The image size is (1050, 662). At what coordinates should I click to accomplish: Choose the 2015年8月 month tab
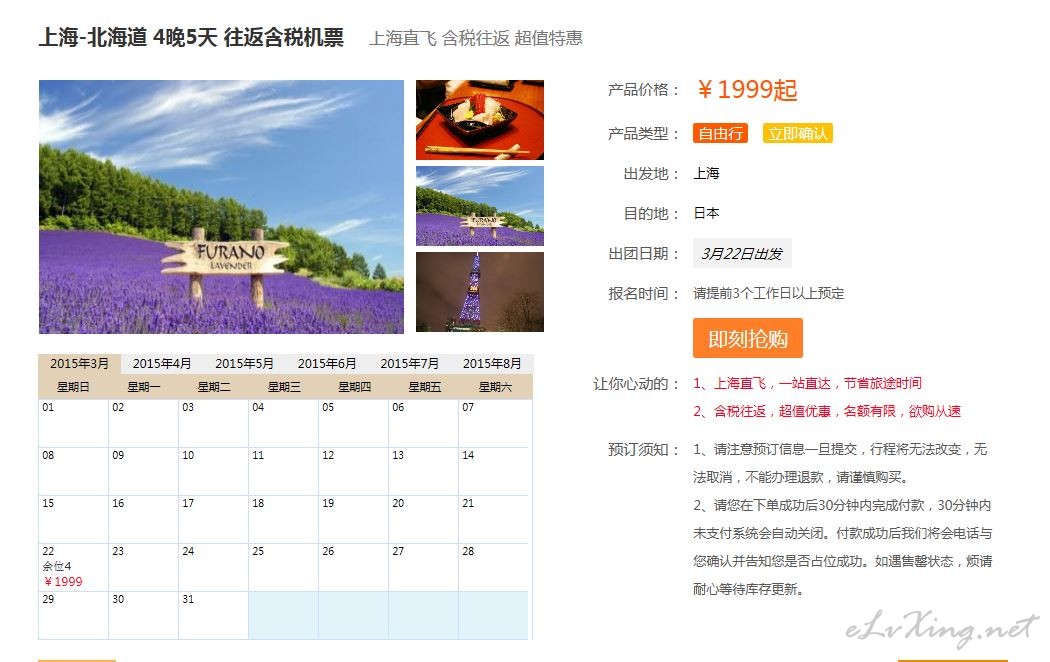491,364
